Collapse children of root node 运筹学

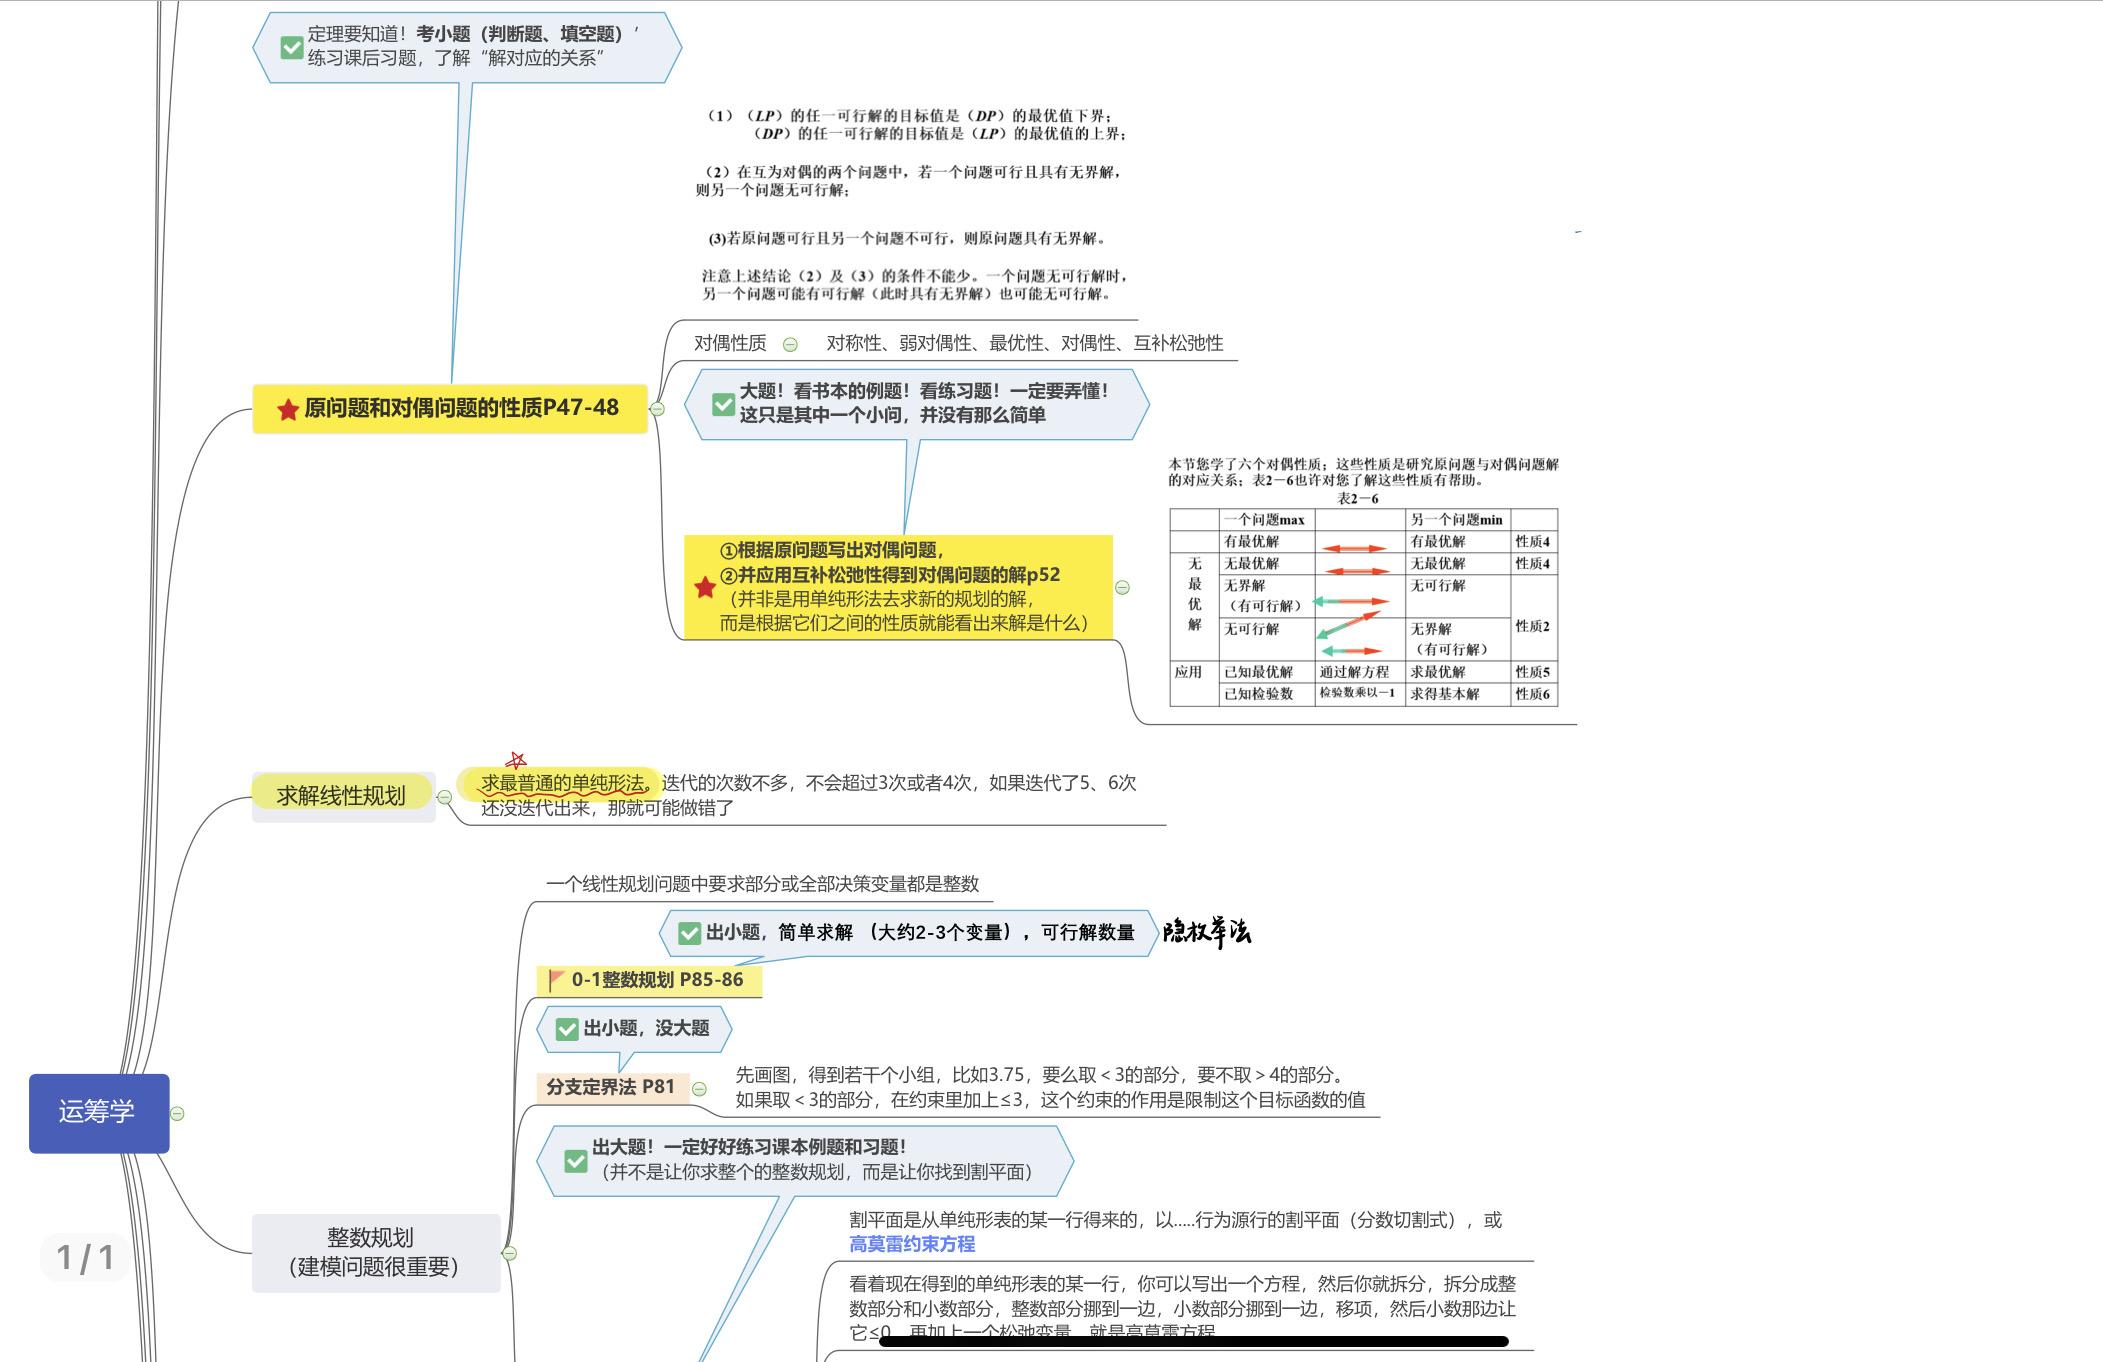[x=177, y=1114]
